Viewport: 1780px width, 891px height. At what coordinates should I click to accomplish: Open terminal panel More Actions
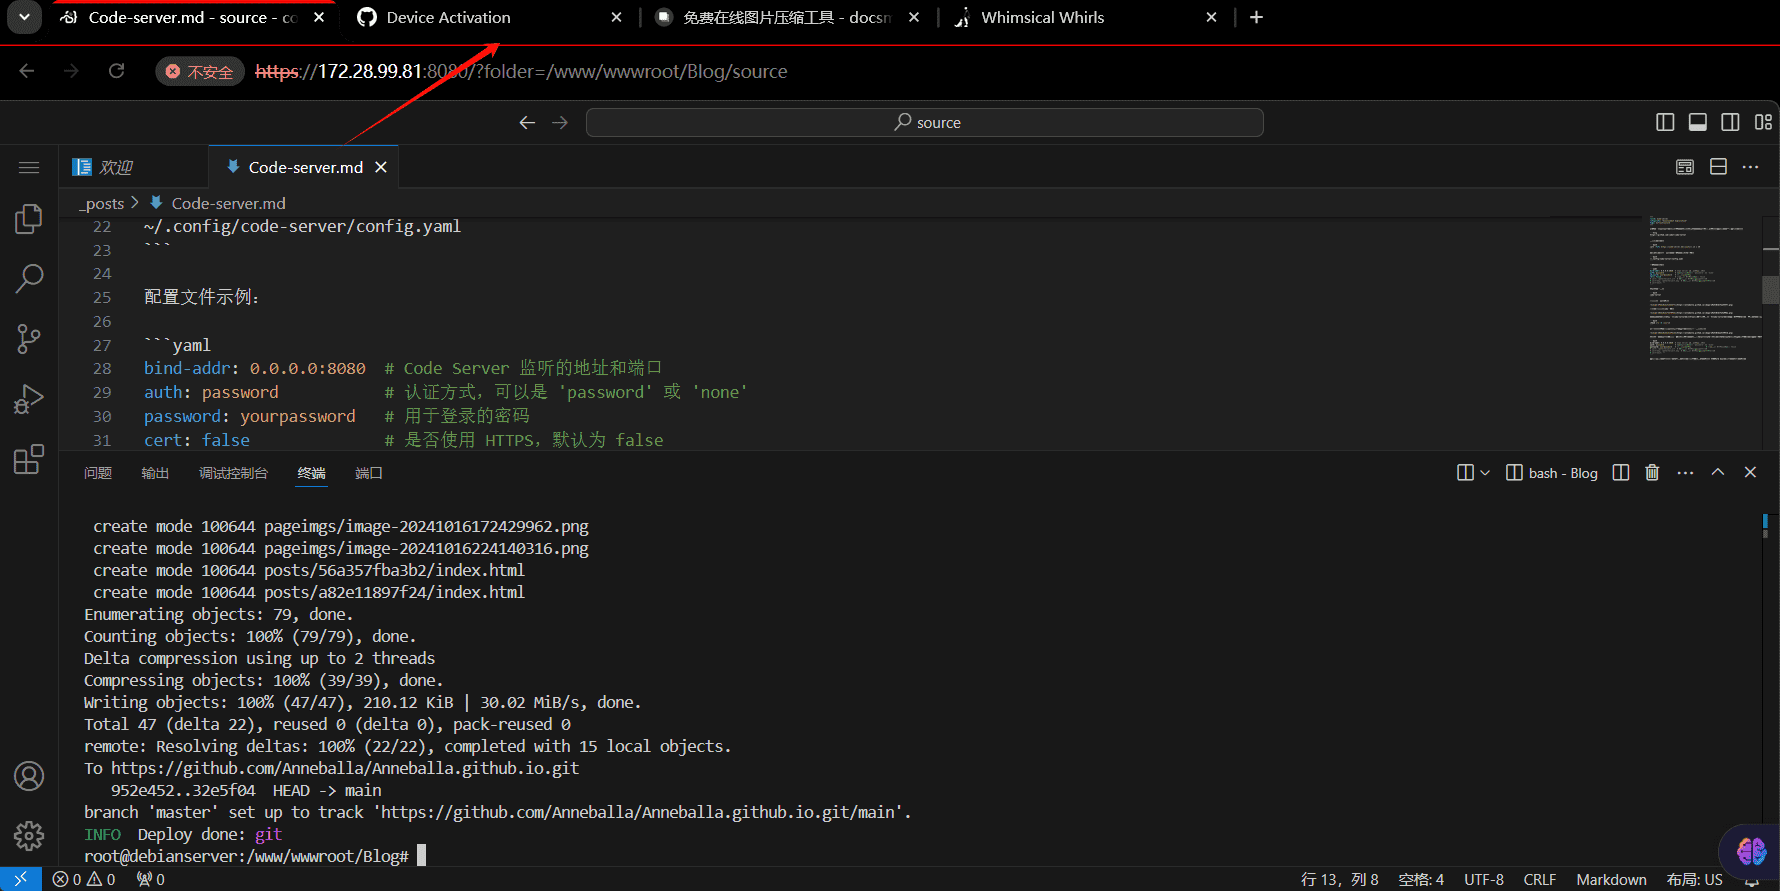tap(1685, 472)
